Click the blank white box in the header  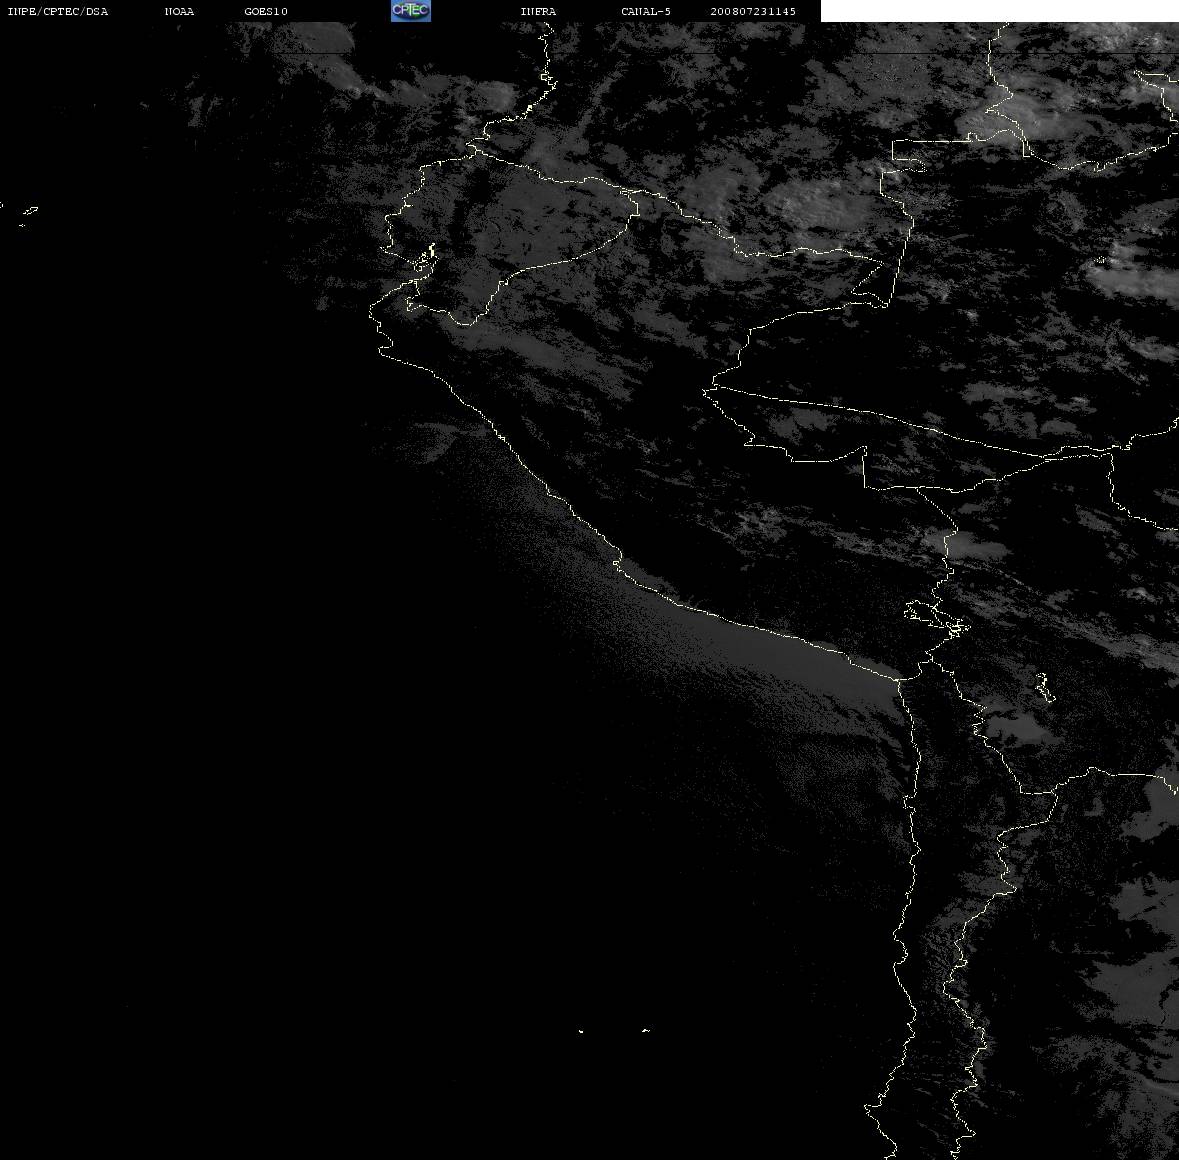click(999, 11)
